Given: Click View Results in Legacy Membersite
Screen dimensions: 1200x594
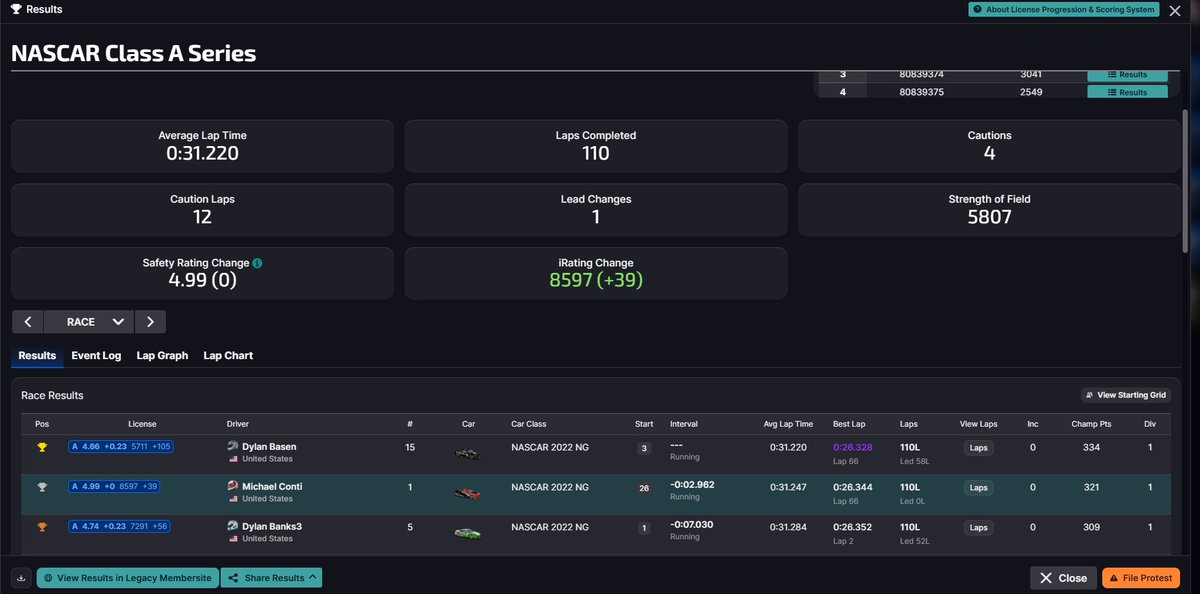Looking at the screenshot, I should click(x=127, y=578).
